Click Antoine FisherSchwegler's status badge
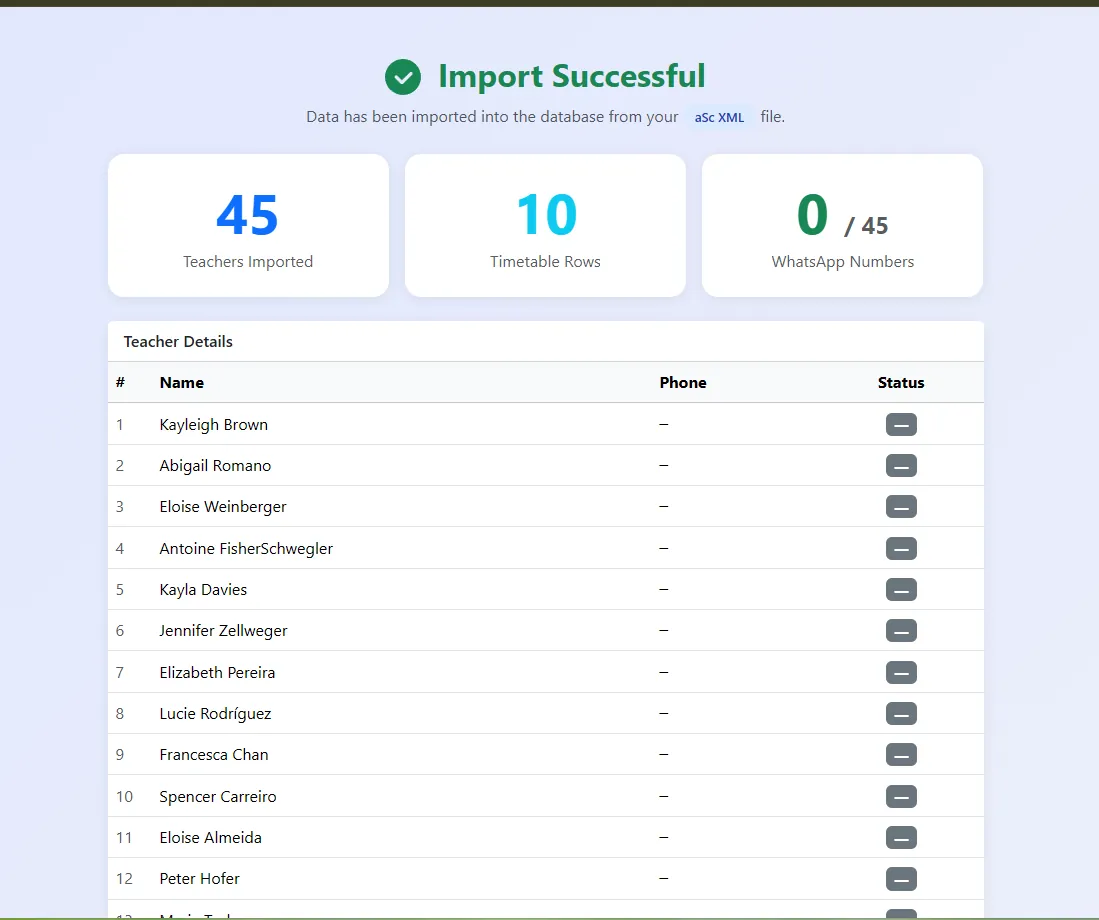The width and height of the screenshot is (1099, 920). pos(901,549)
